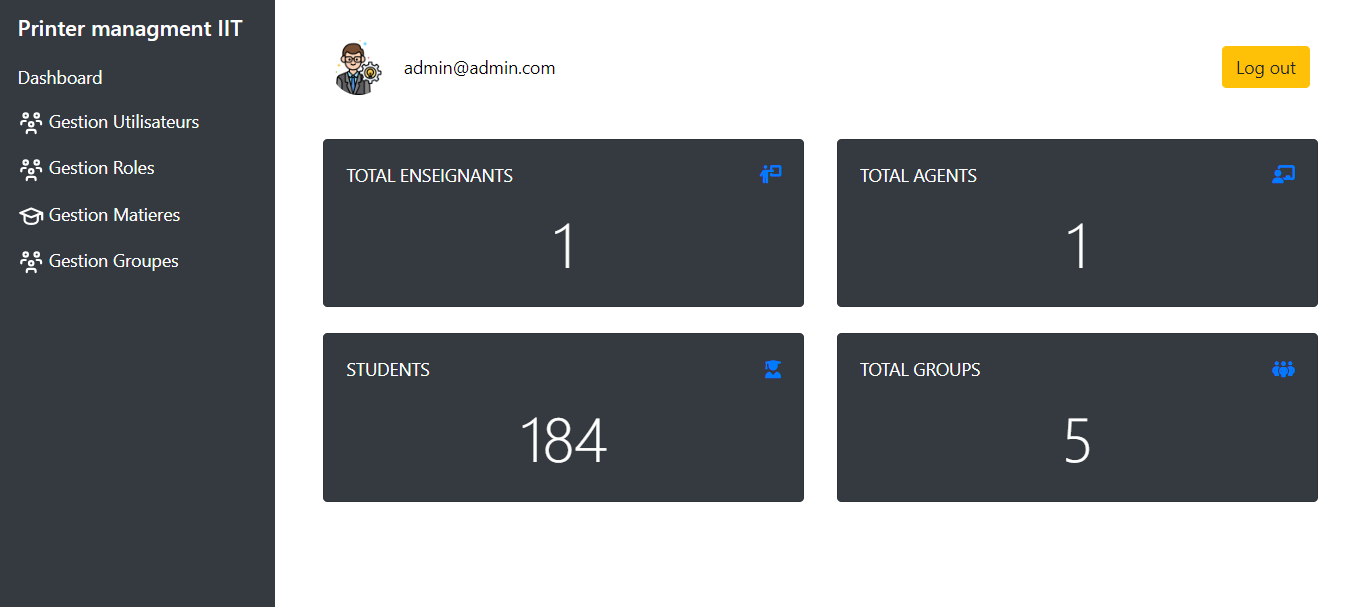The width and height of the screenshot is (1366, 607).
Task: Click the student icon in Students card
Action: [772, 369]
